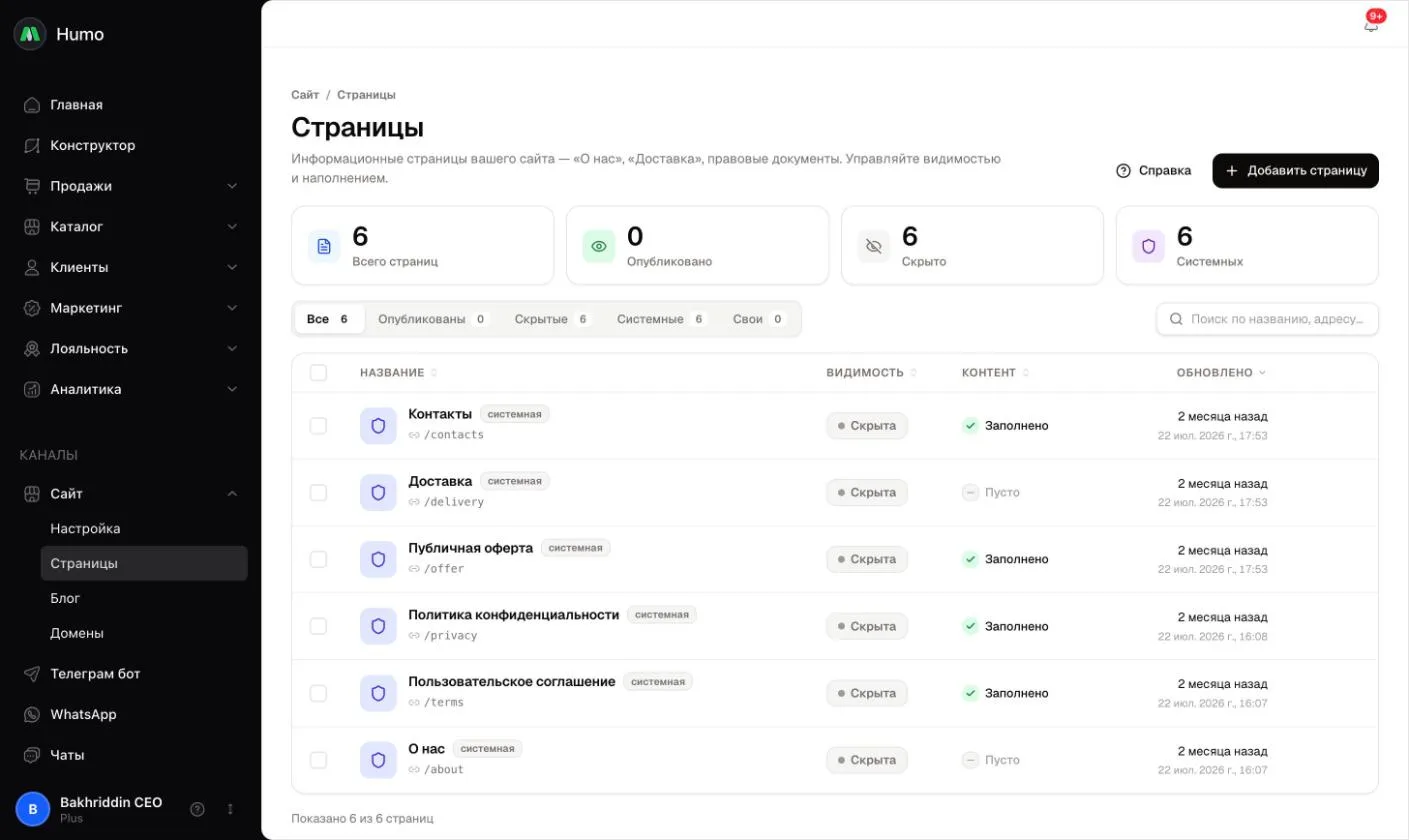Click link icon beside /contacts
The height and width of the screenshot is (840, 1409).
(x=414, y=436)
